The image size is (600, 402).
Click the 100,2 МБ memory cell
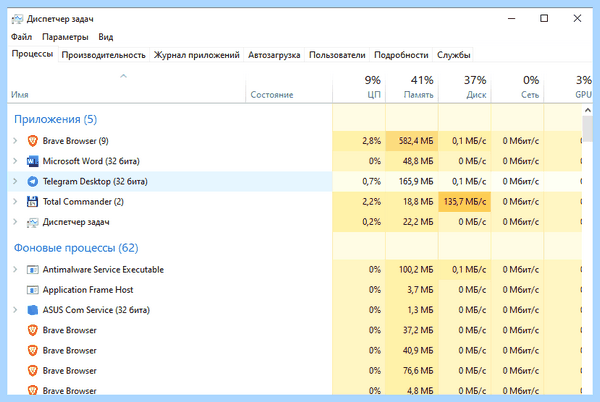[x=412, y=270]
